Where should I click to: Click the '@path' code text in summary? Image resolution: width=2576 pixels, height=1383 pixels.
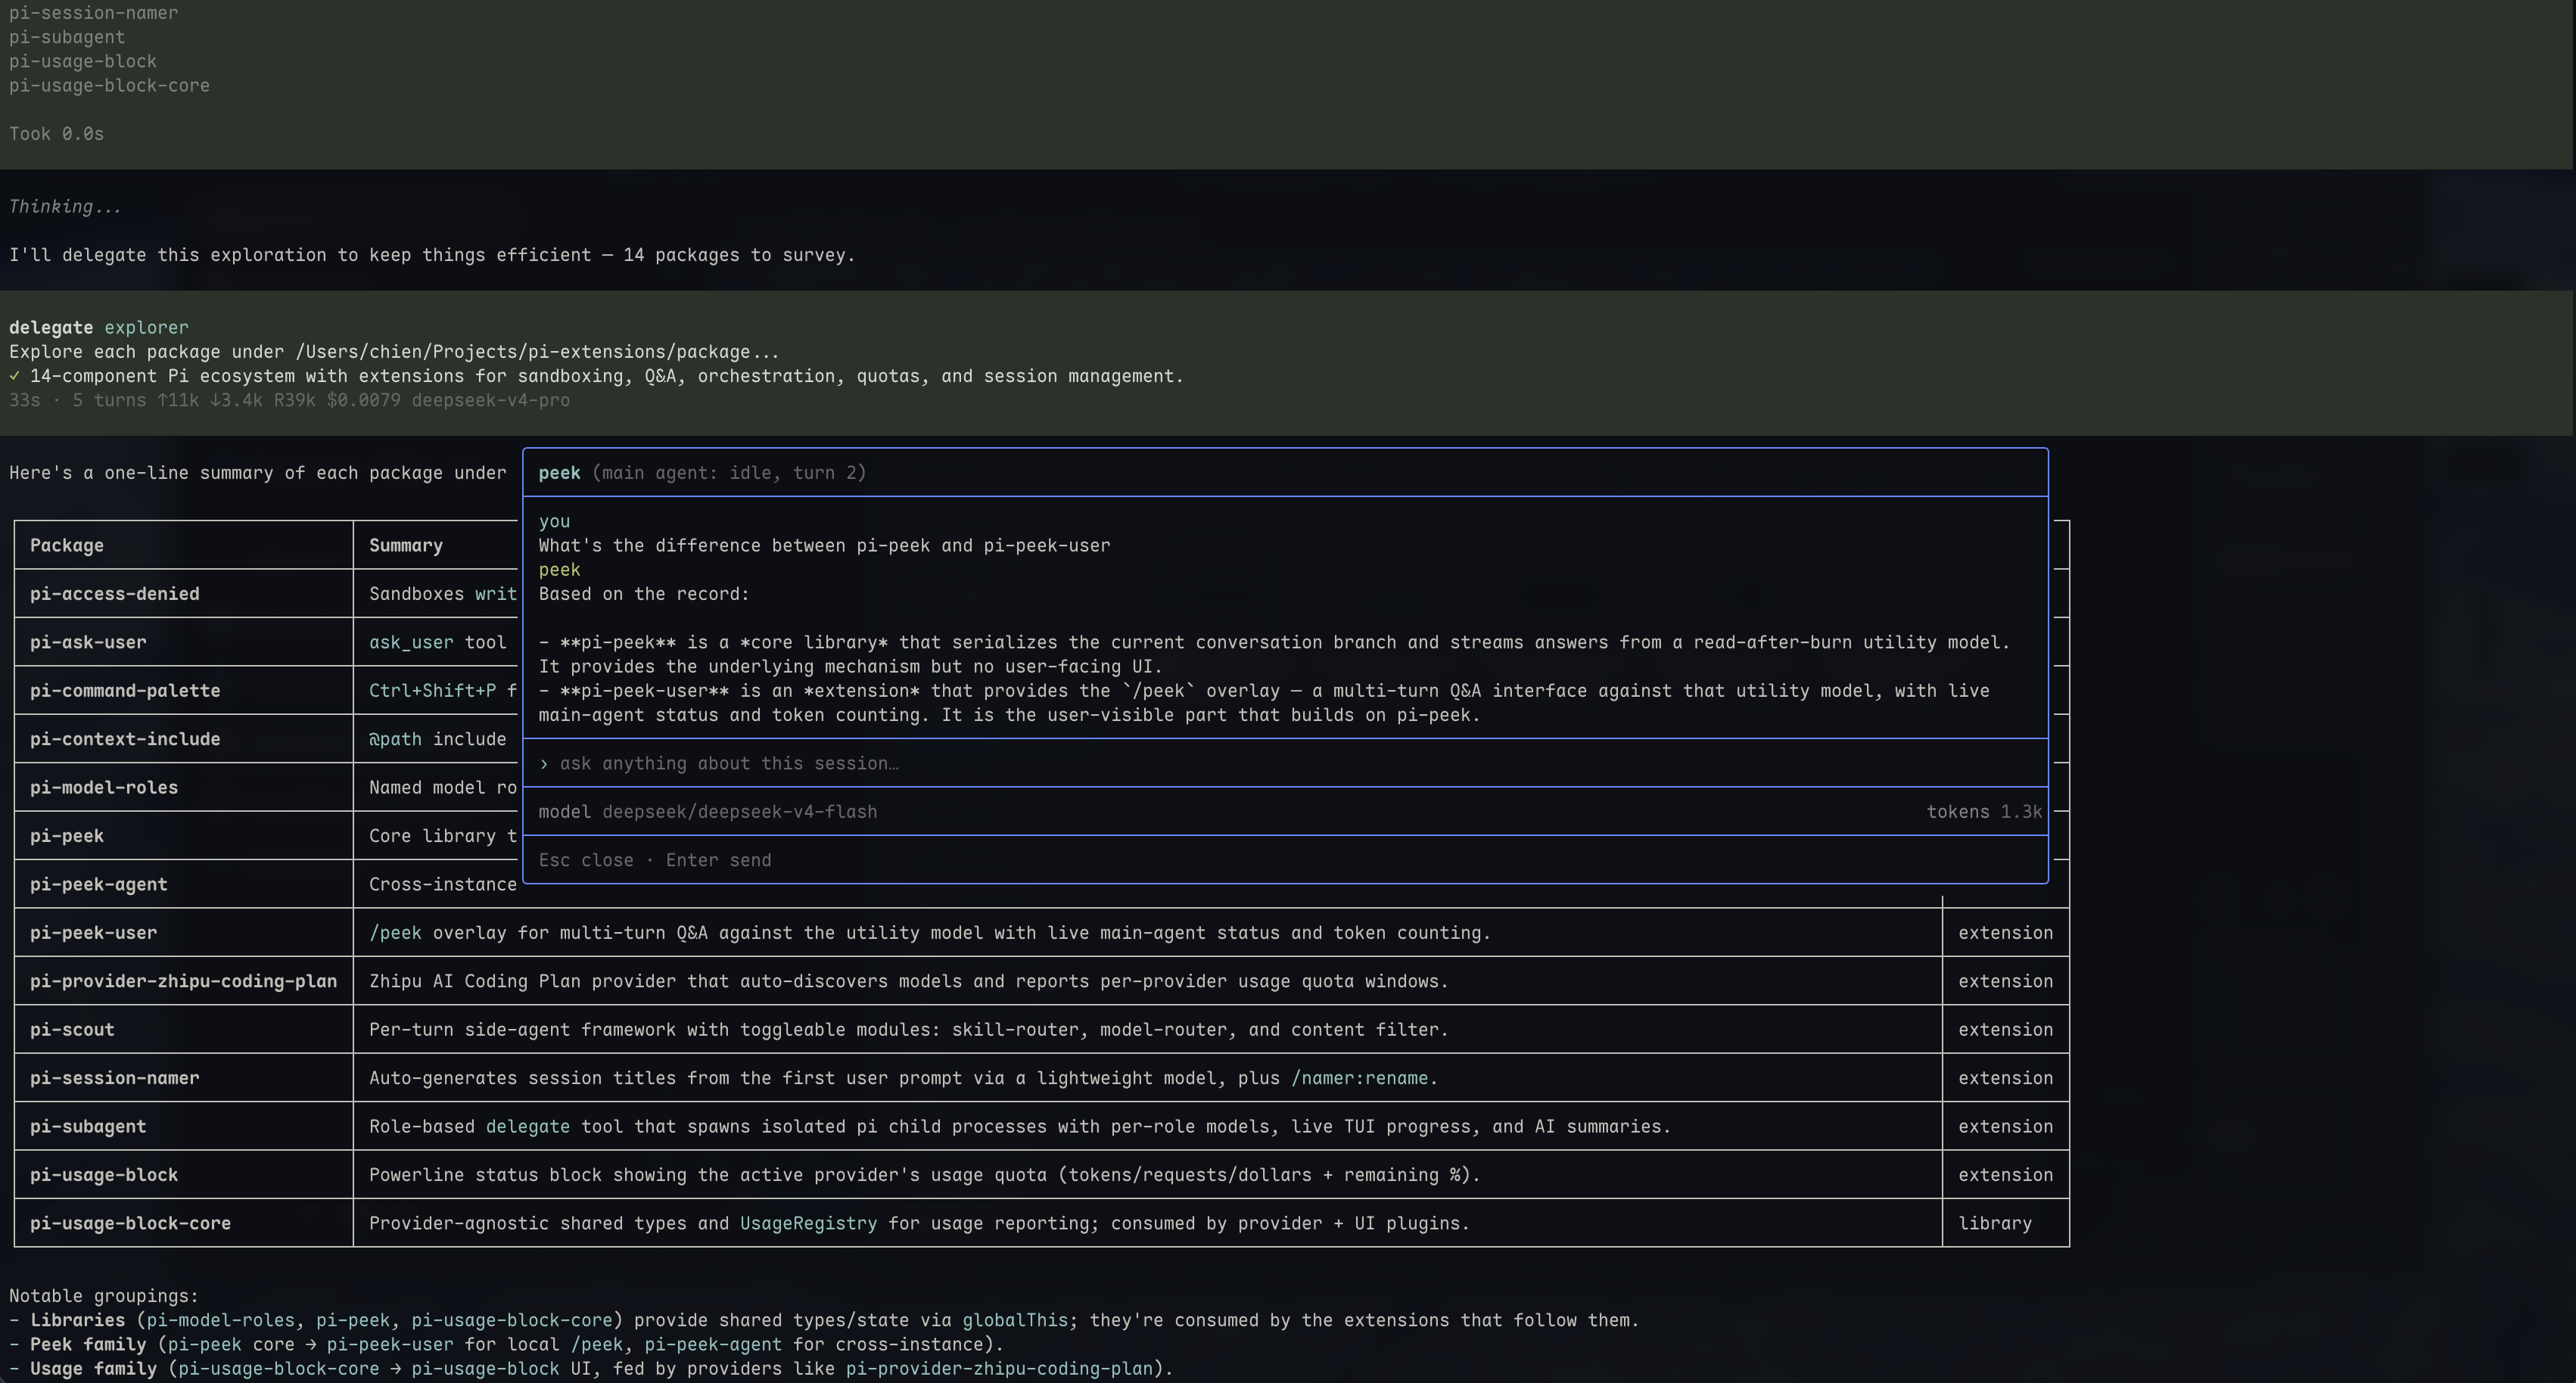395,739
